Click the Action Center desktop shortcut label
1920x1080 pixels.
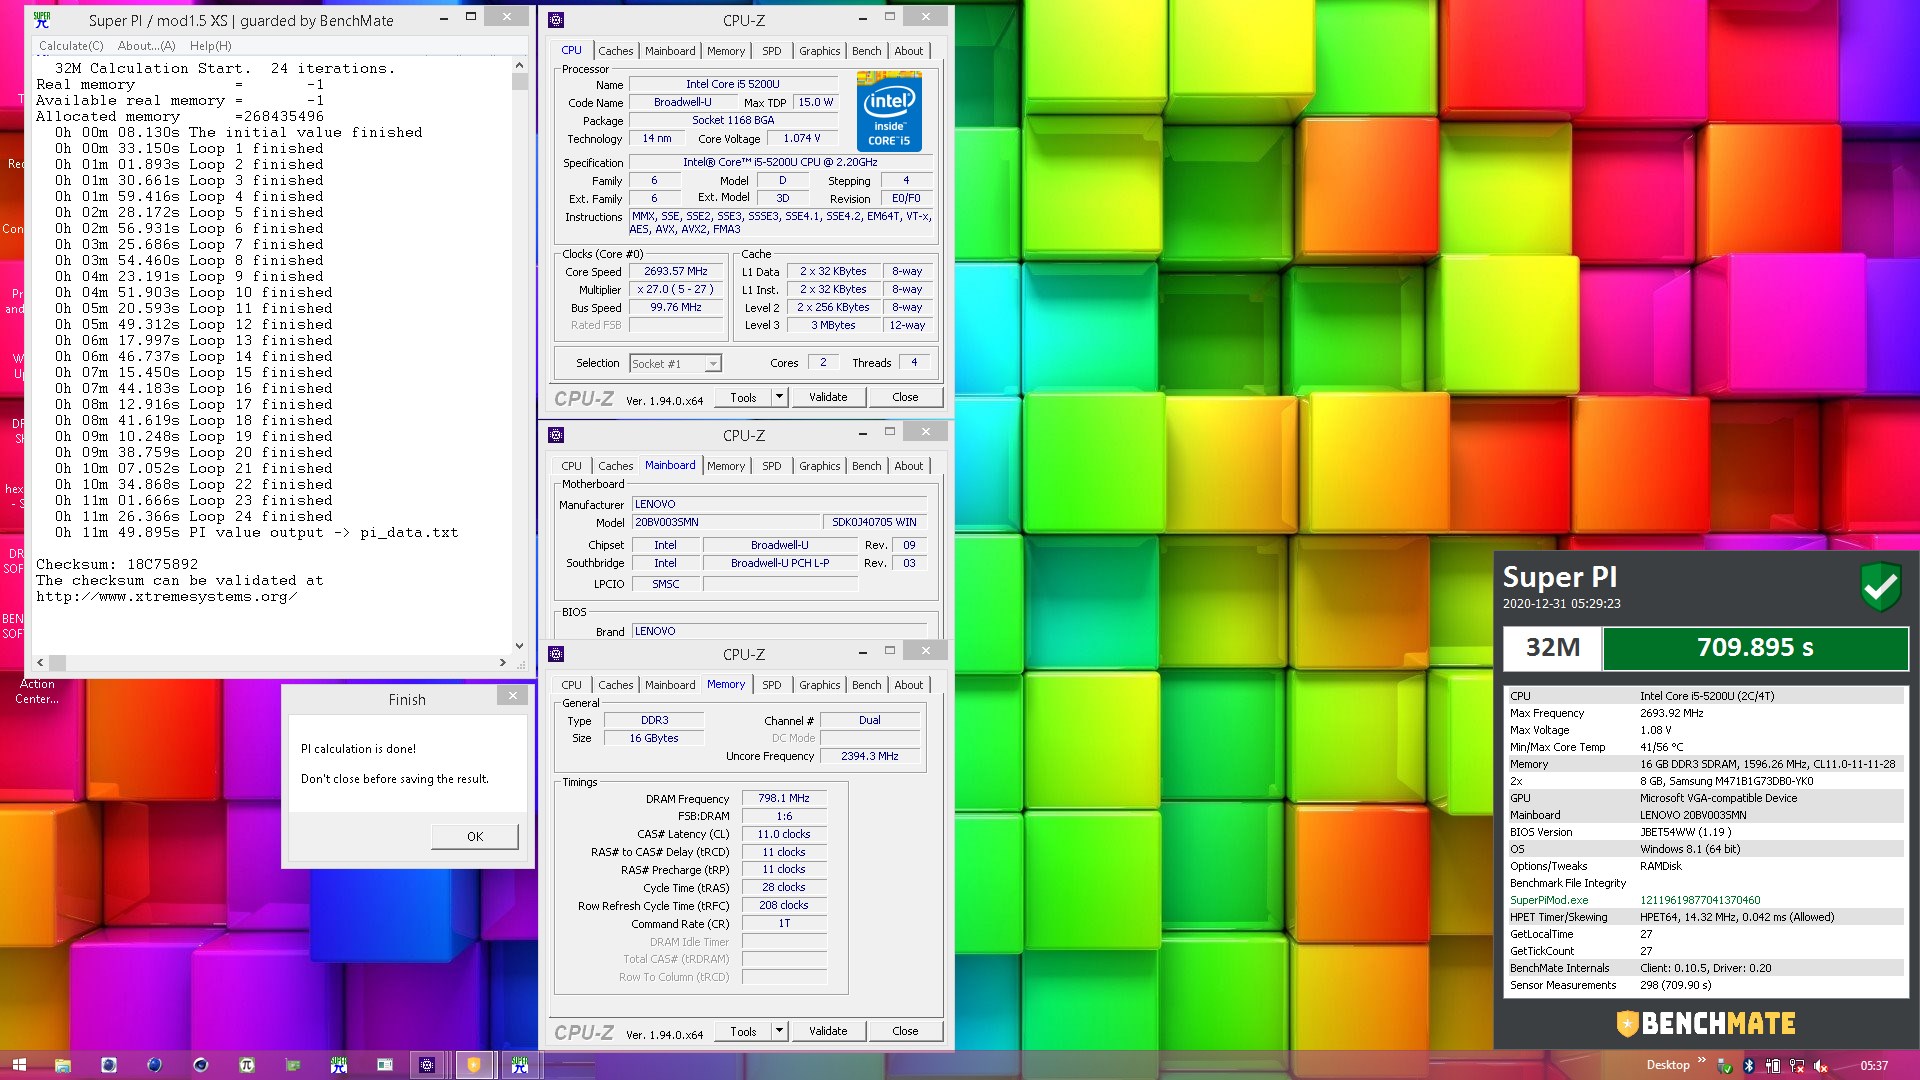click(37, 692)
